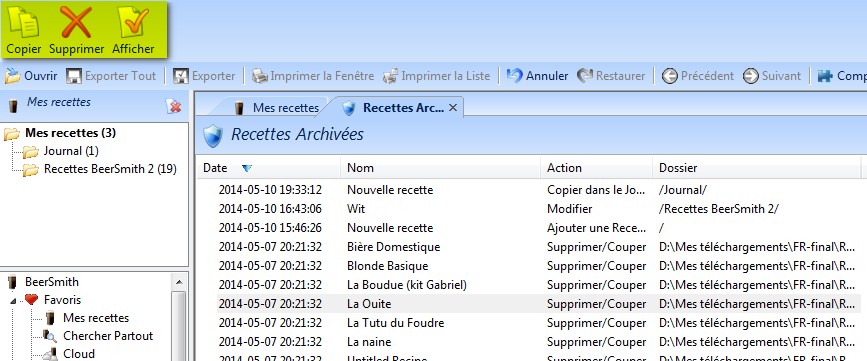
Task: Click the scroll-up arrow of the tree panel
Action: click(x=179, y=282)
